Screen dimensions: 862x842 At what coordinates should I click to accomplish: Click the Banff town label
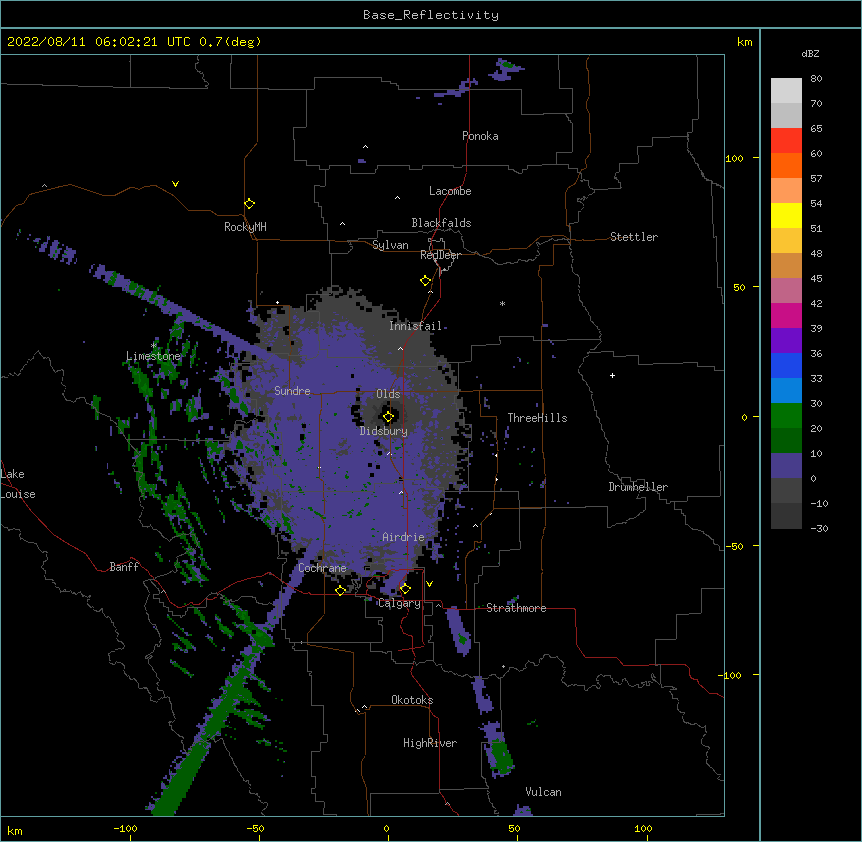124,567
